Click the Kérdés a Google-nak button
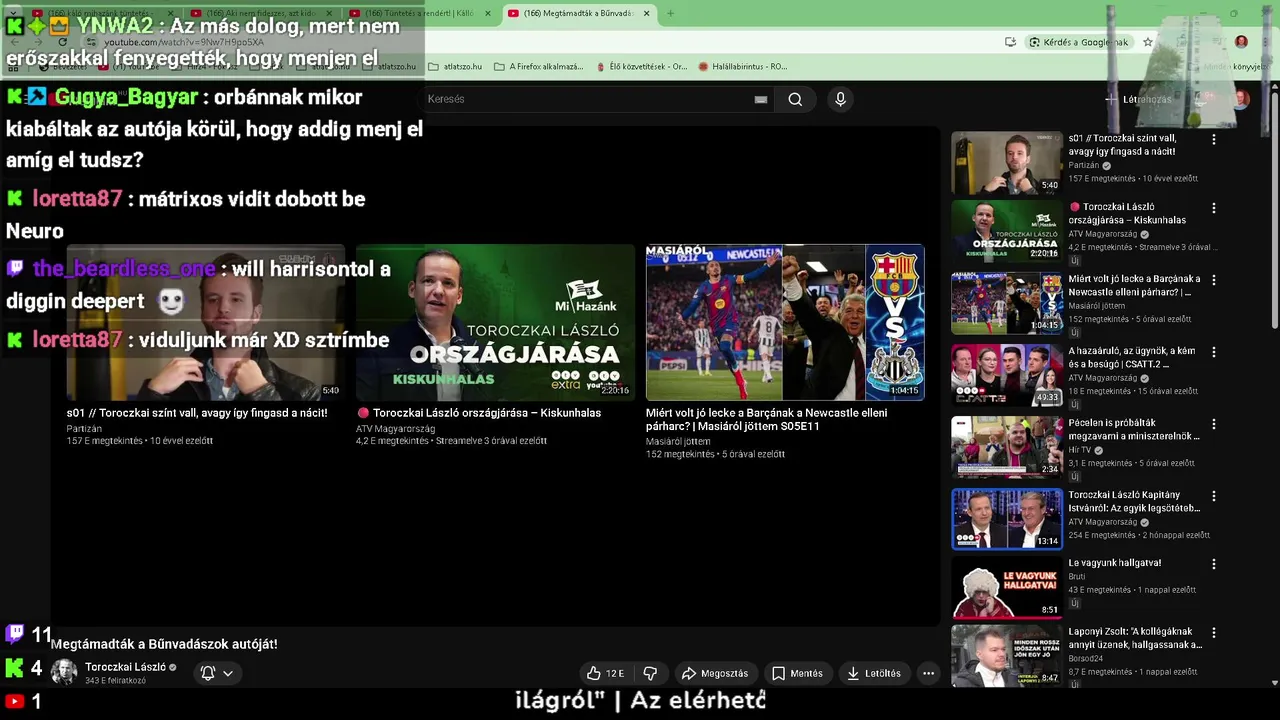Viewport: 1280px width, 720px height. (1079, 42)
